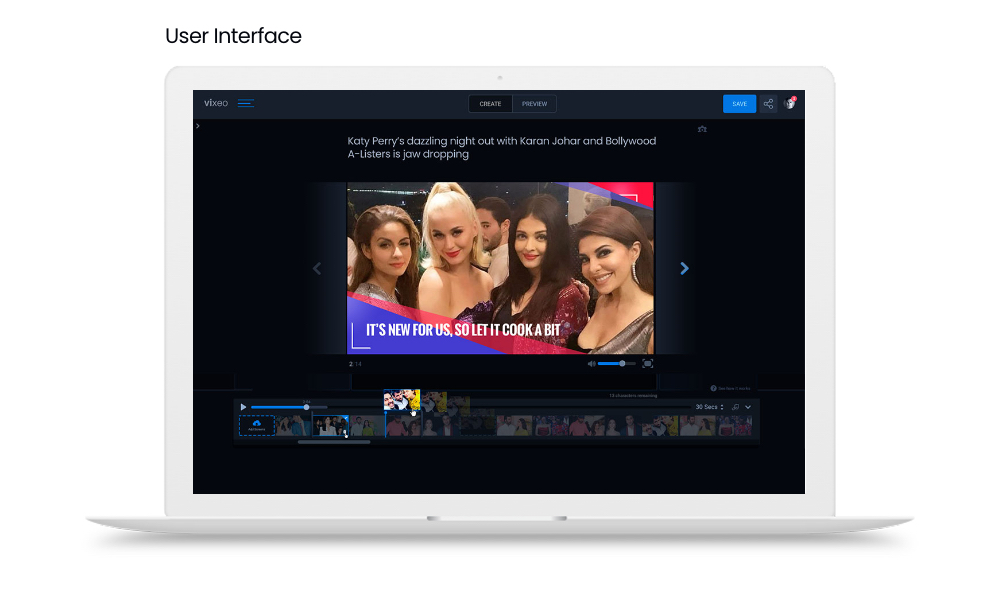Switch to the CREATE tab

click(x=490, y=104)
